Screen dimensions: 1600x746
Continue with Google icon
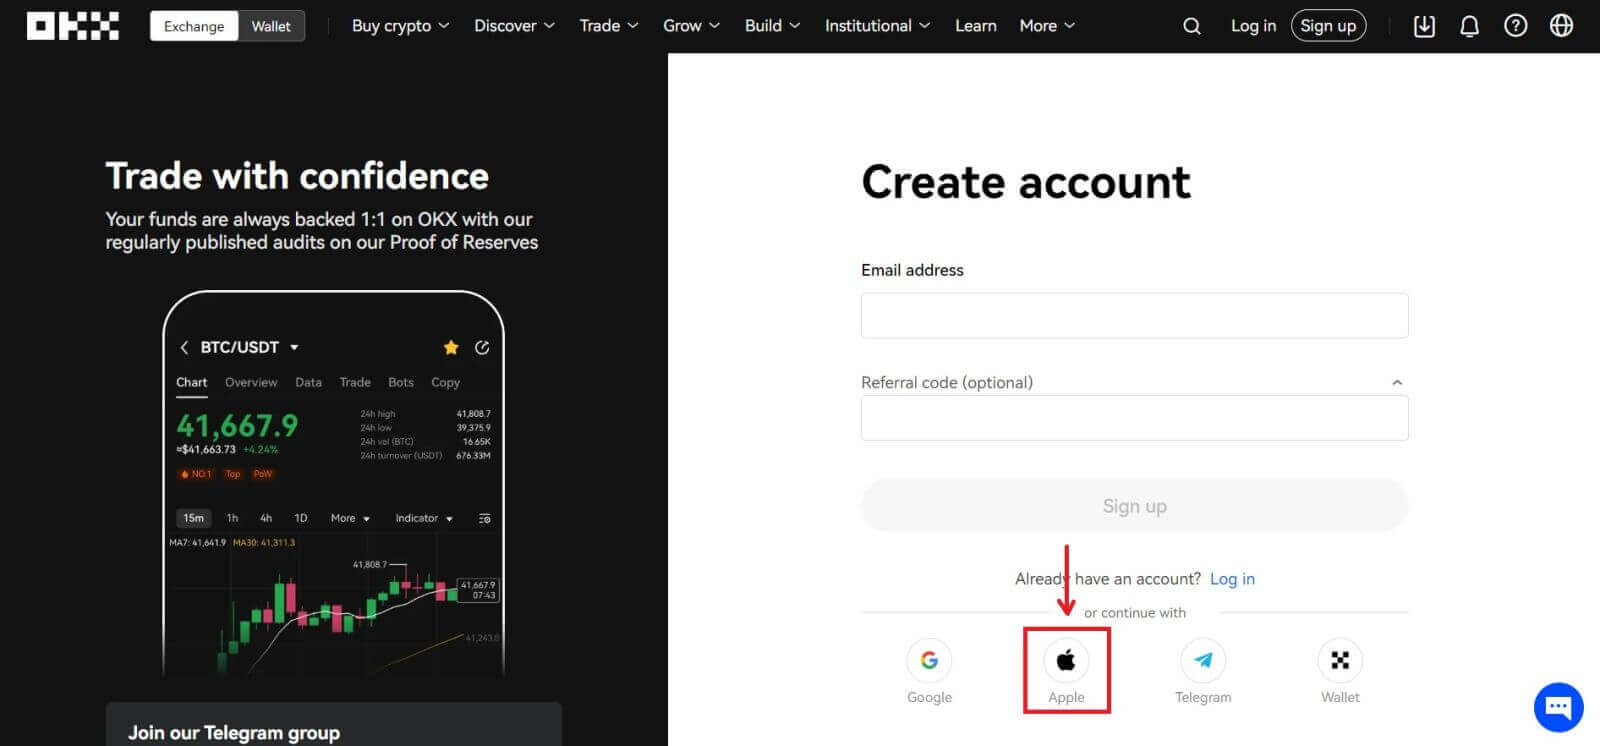click(929, 660)
